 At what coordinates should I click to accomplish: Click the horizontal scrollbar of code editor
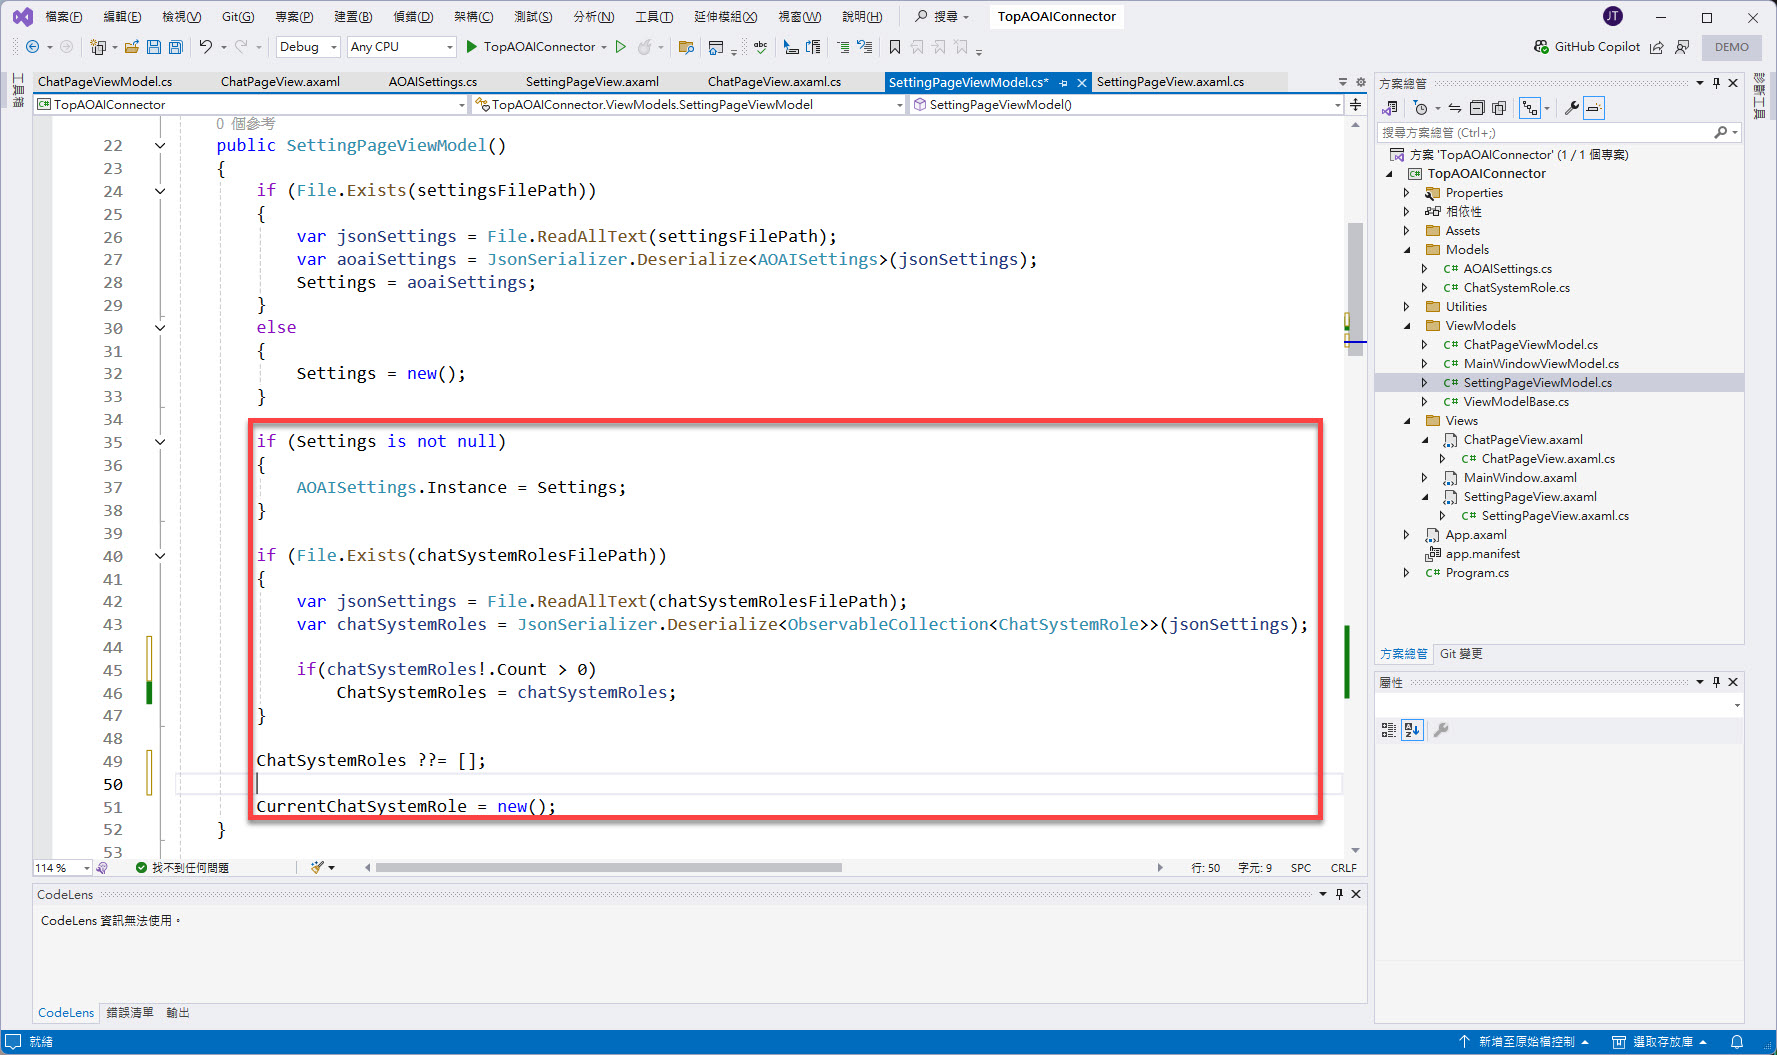tap(609, 868)
